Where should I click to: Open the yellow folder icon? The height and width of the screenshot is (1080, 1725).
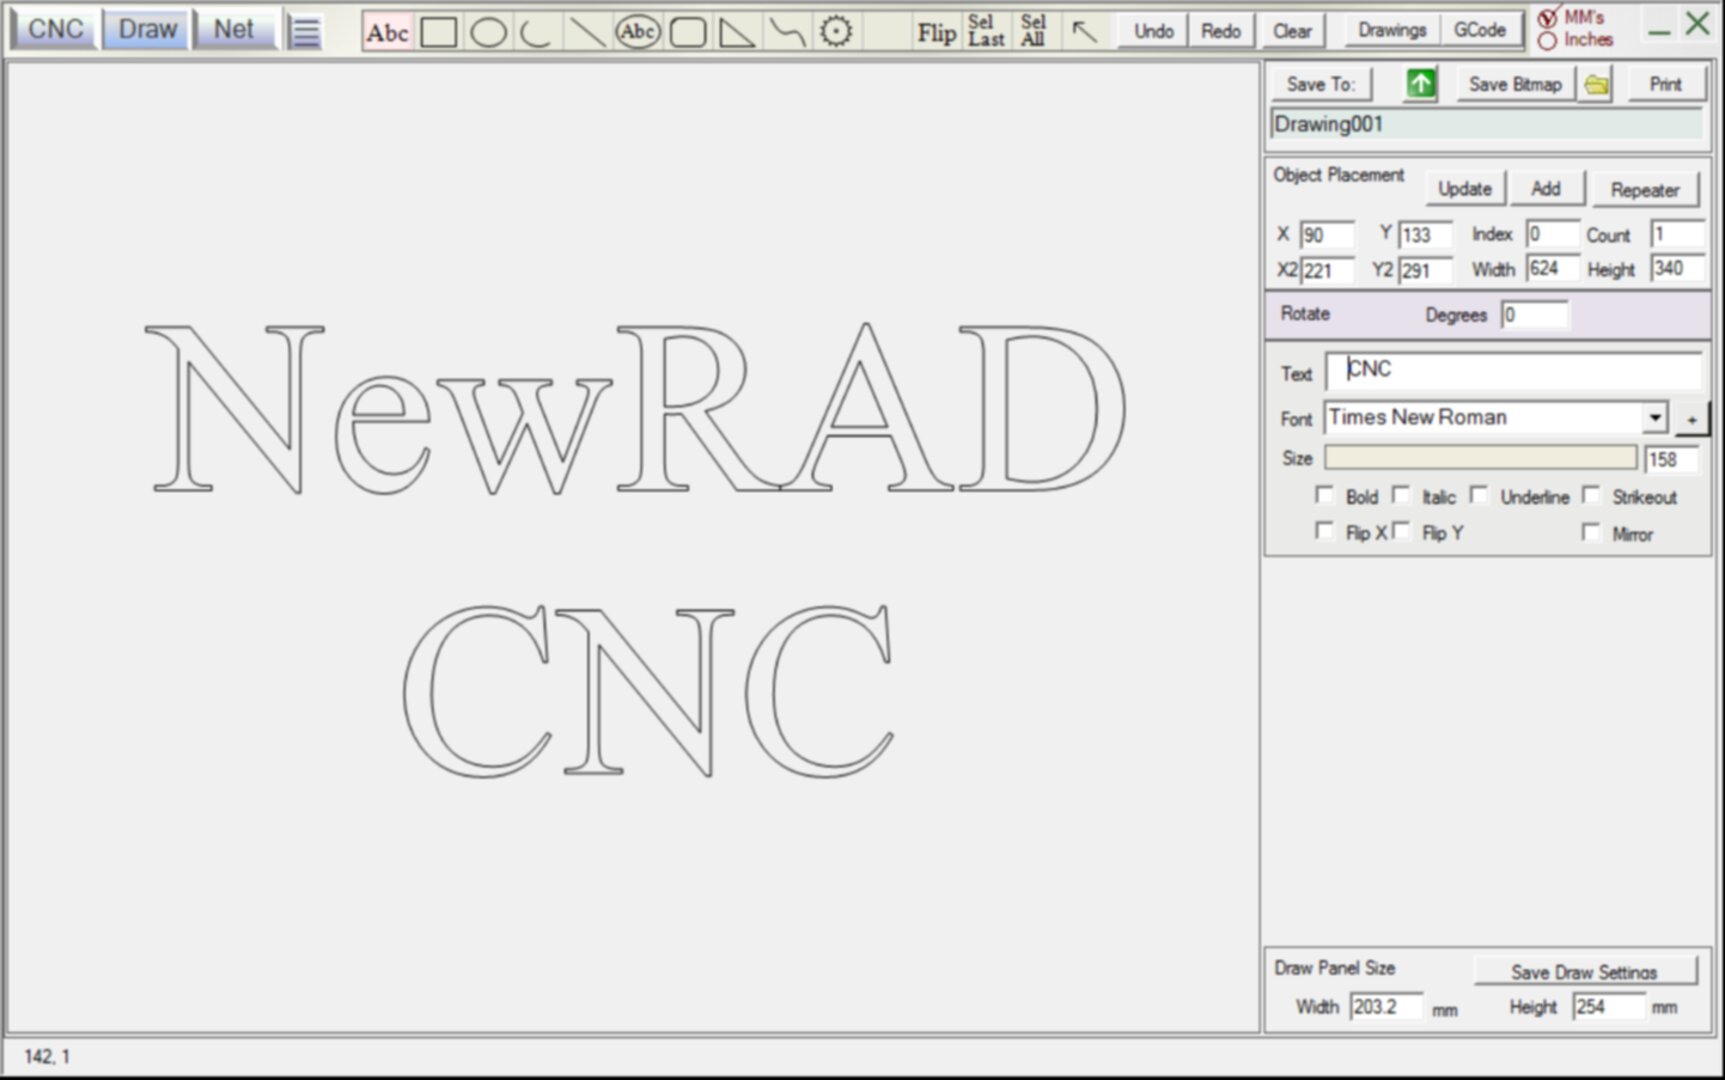coord(1596,85)
